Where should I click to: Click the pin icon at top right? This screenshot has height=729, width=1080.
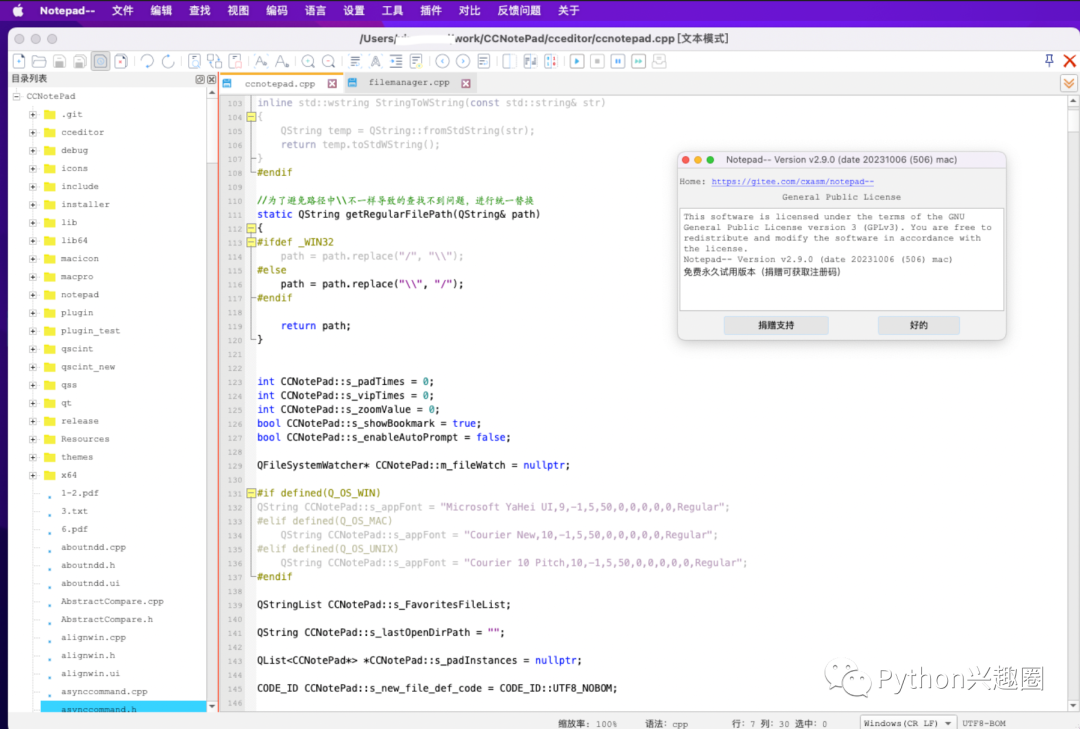coord(1049,61)
